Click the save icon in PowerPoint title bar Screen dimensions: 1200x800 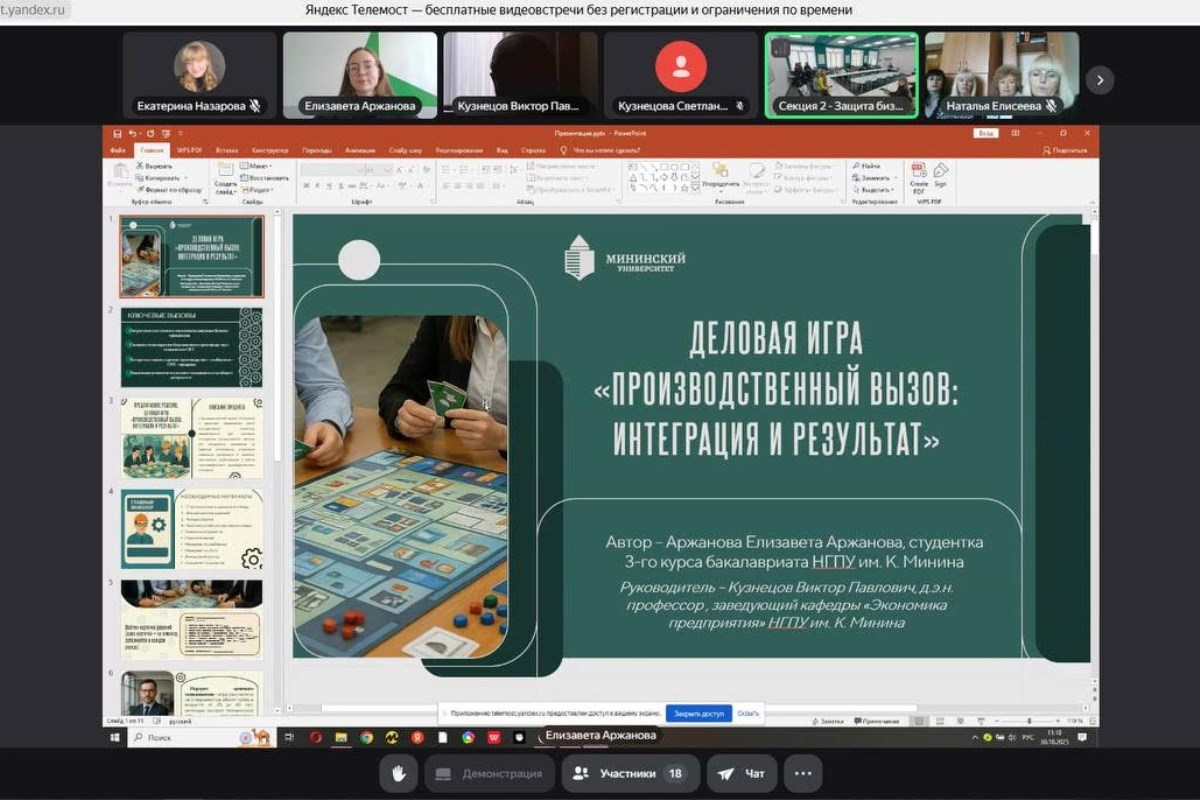click(118, 133)
